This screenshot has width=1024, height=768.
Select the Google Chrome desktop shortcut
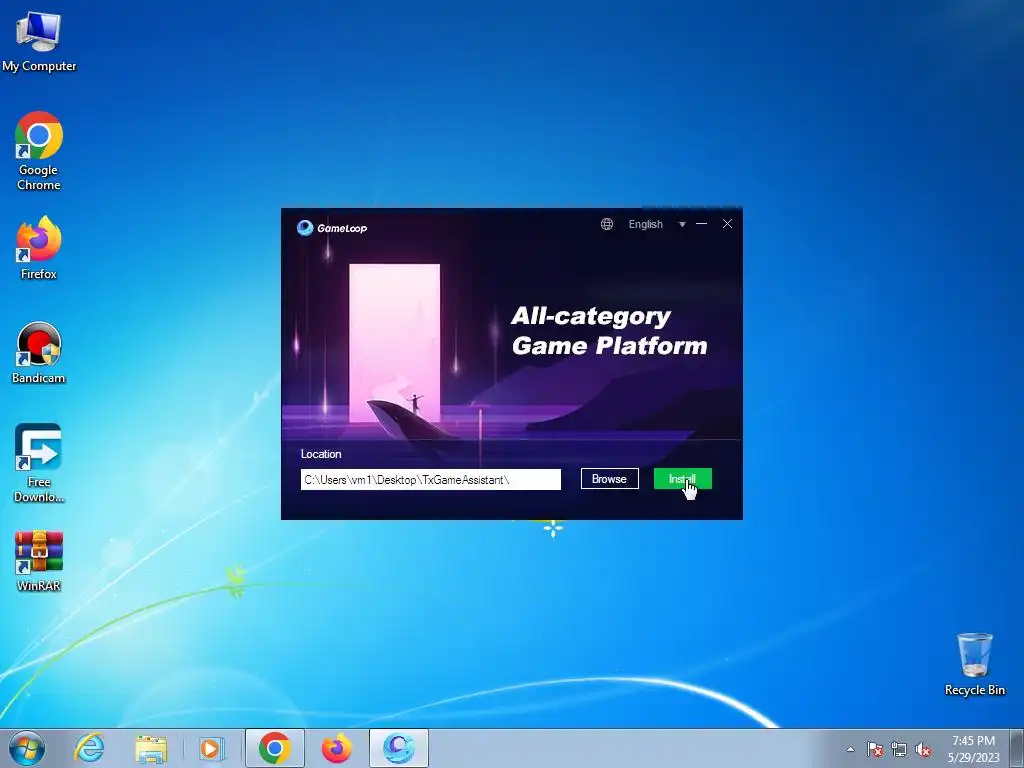tap(39, 151)
